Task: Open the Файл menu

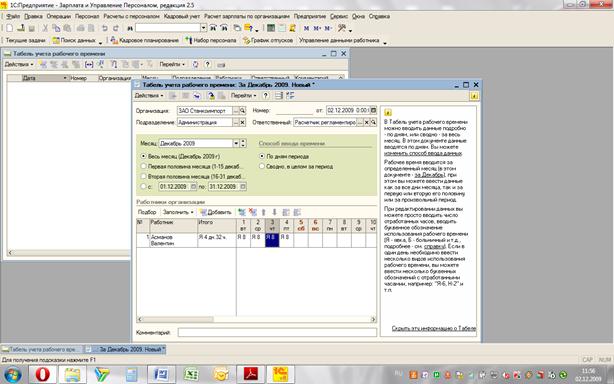Action: point(13,16)
